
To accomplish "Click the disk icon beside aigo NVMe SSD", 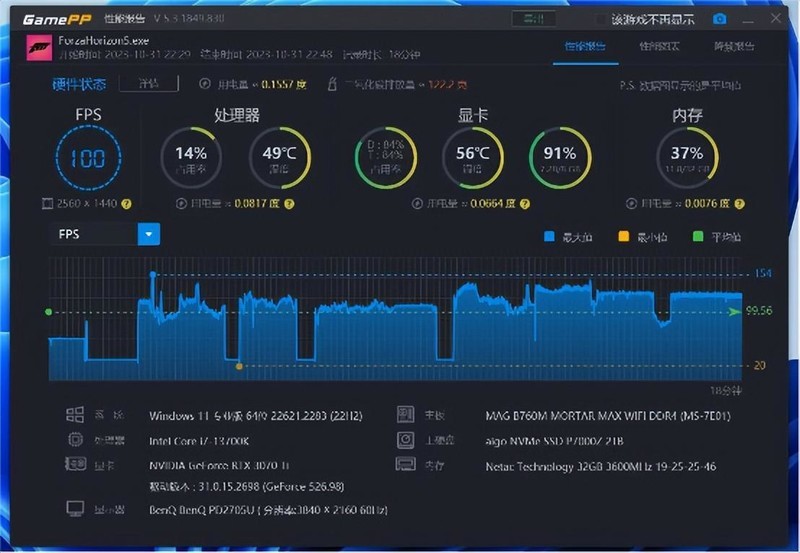I will [x=406, y=440].
